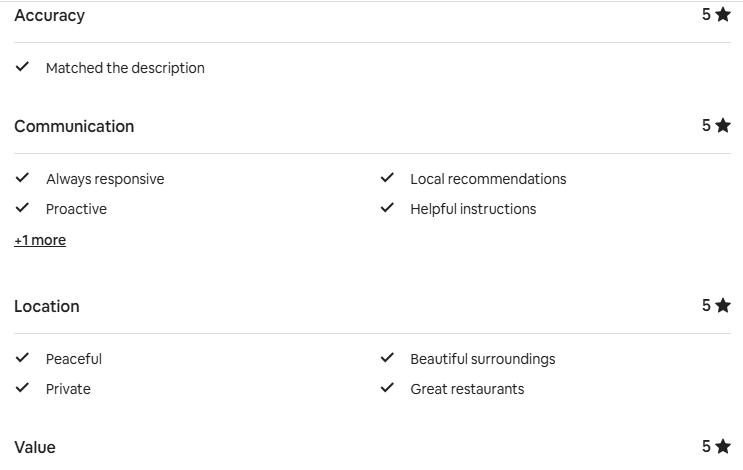743x470 pixels.
Task: Click the star icon beside Communication rating
Action: coord(723,126)
